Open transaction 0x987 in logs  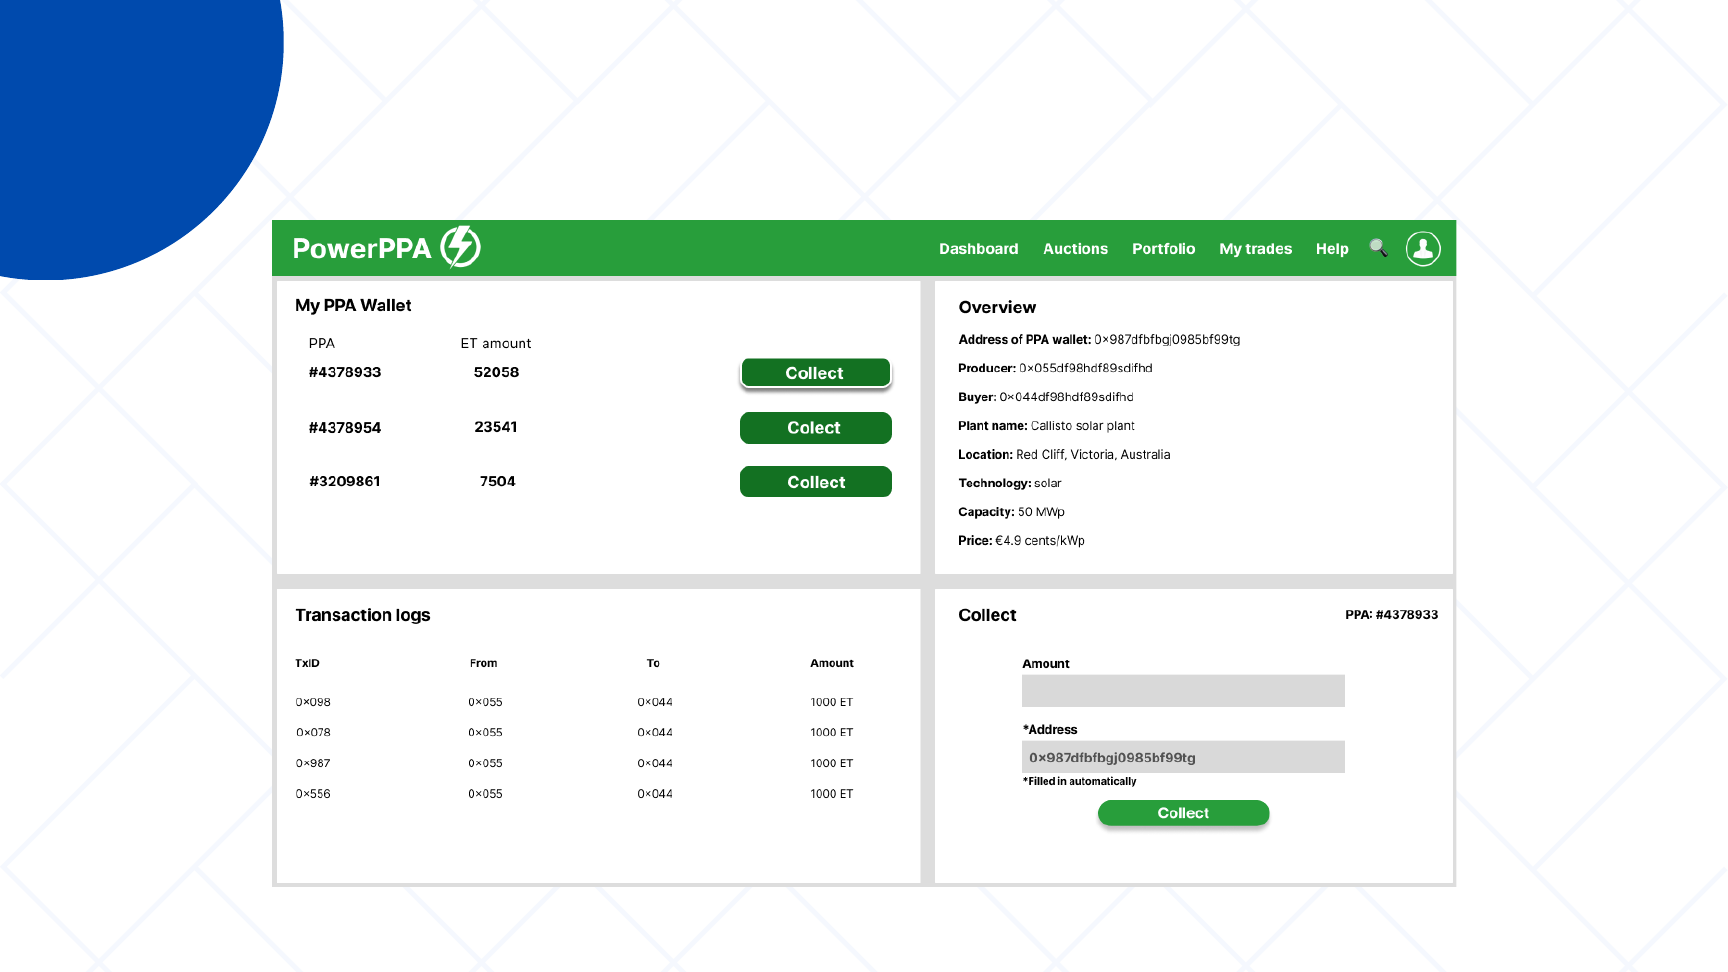click(313, 763)
